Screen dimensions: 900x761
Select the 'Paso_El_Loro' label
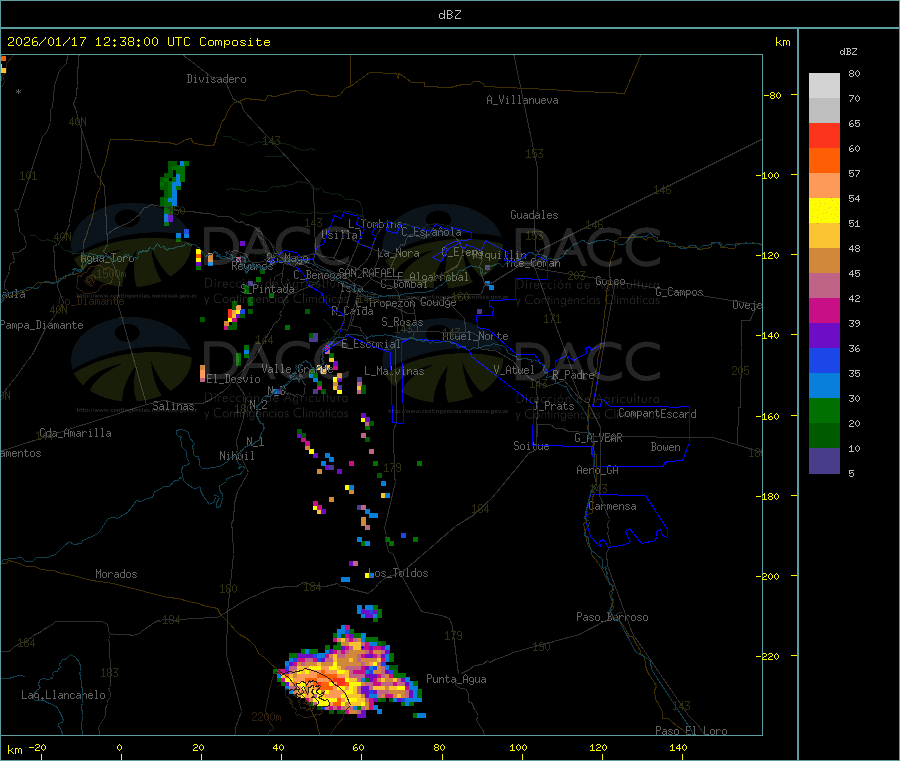click(692, 731)
